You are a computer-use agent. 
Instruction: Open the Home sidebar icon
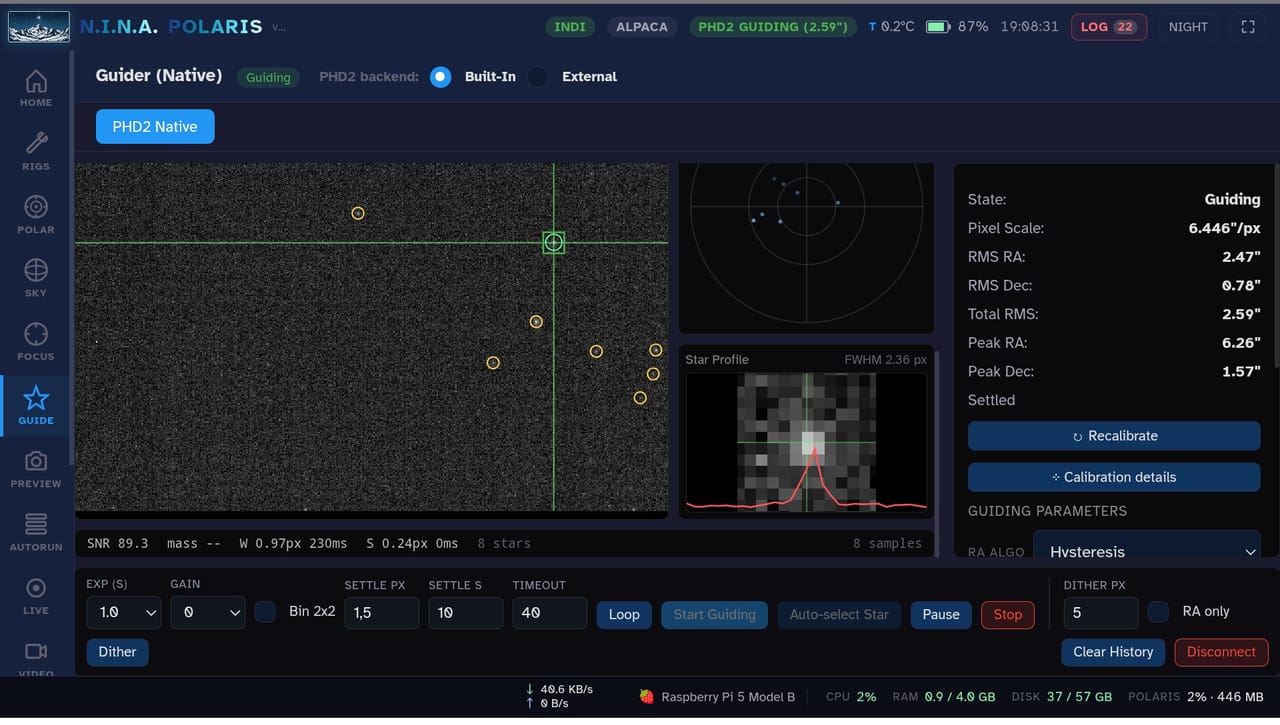click(36, 88)
